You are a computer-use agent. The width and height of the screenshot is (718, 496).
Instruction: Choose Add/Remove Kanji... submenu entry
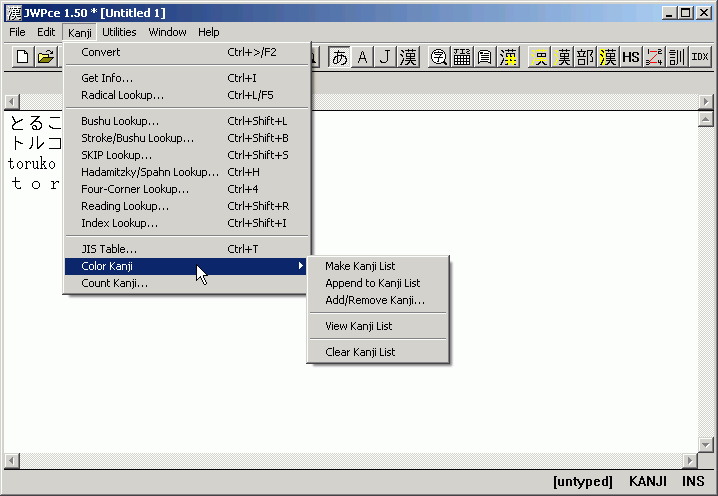[378, 300]
